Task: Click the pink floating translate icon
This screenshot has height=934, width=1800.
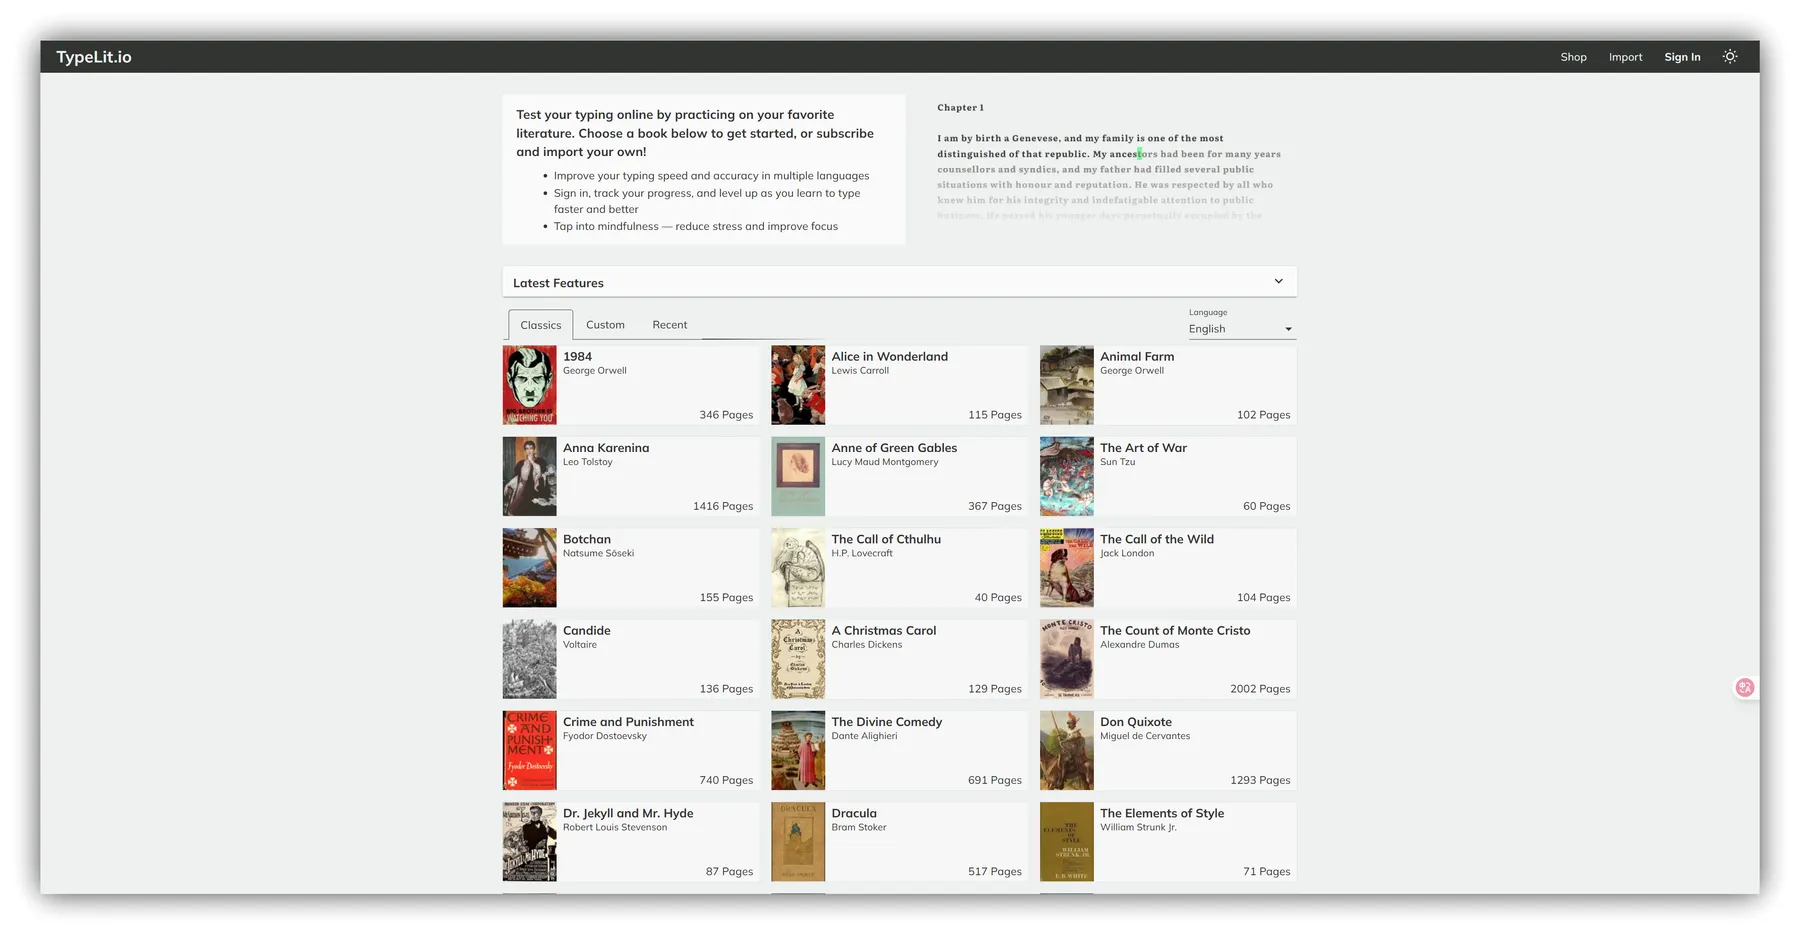Action: (x=1745, y=687)
